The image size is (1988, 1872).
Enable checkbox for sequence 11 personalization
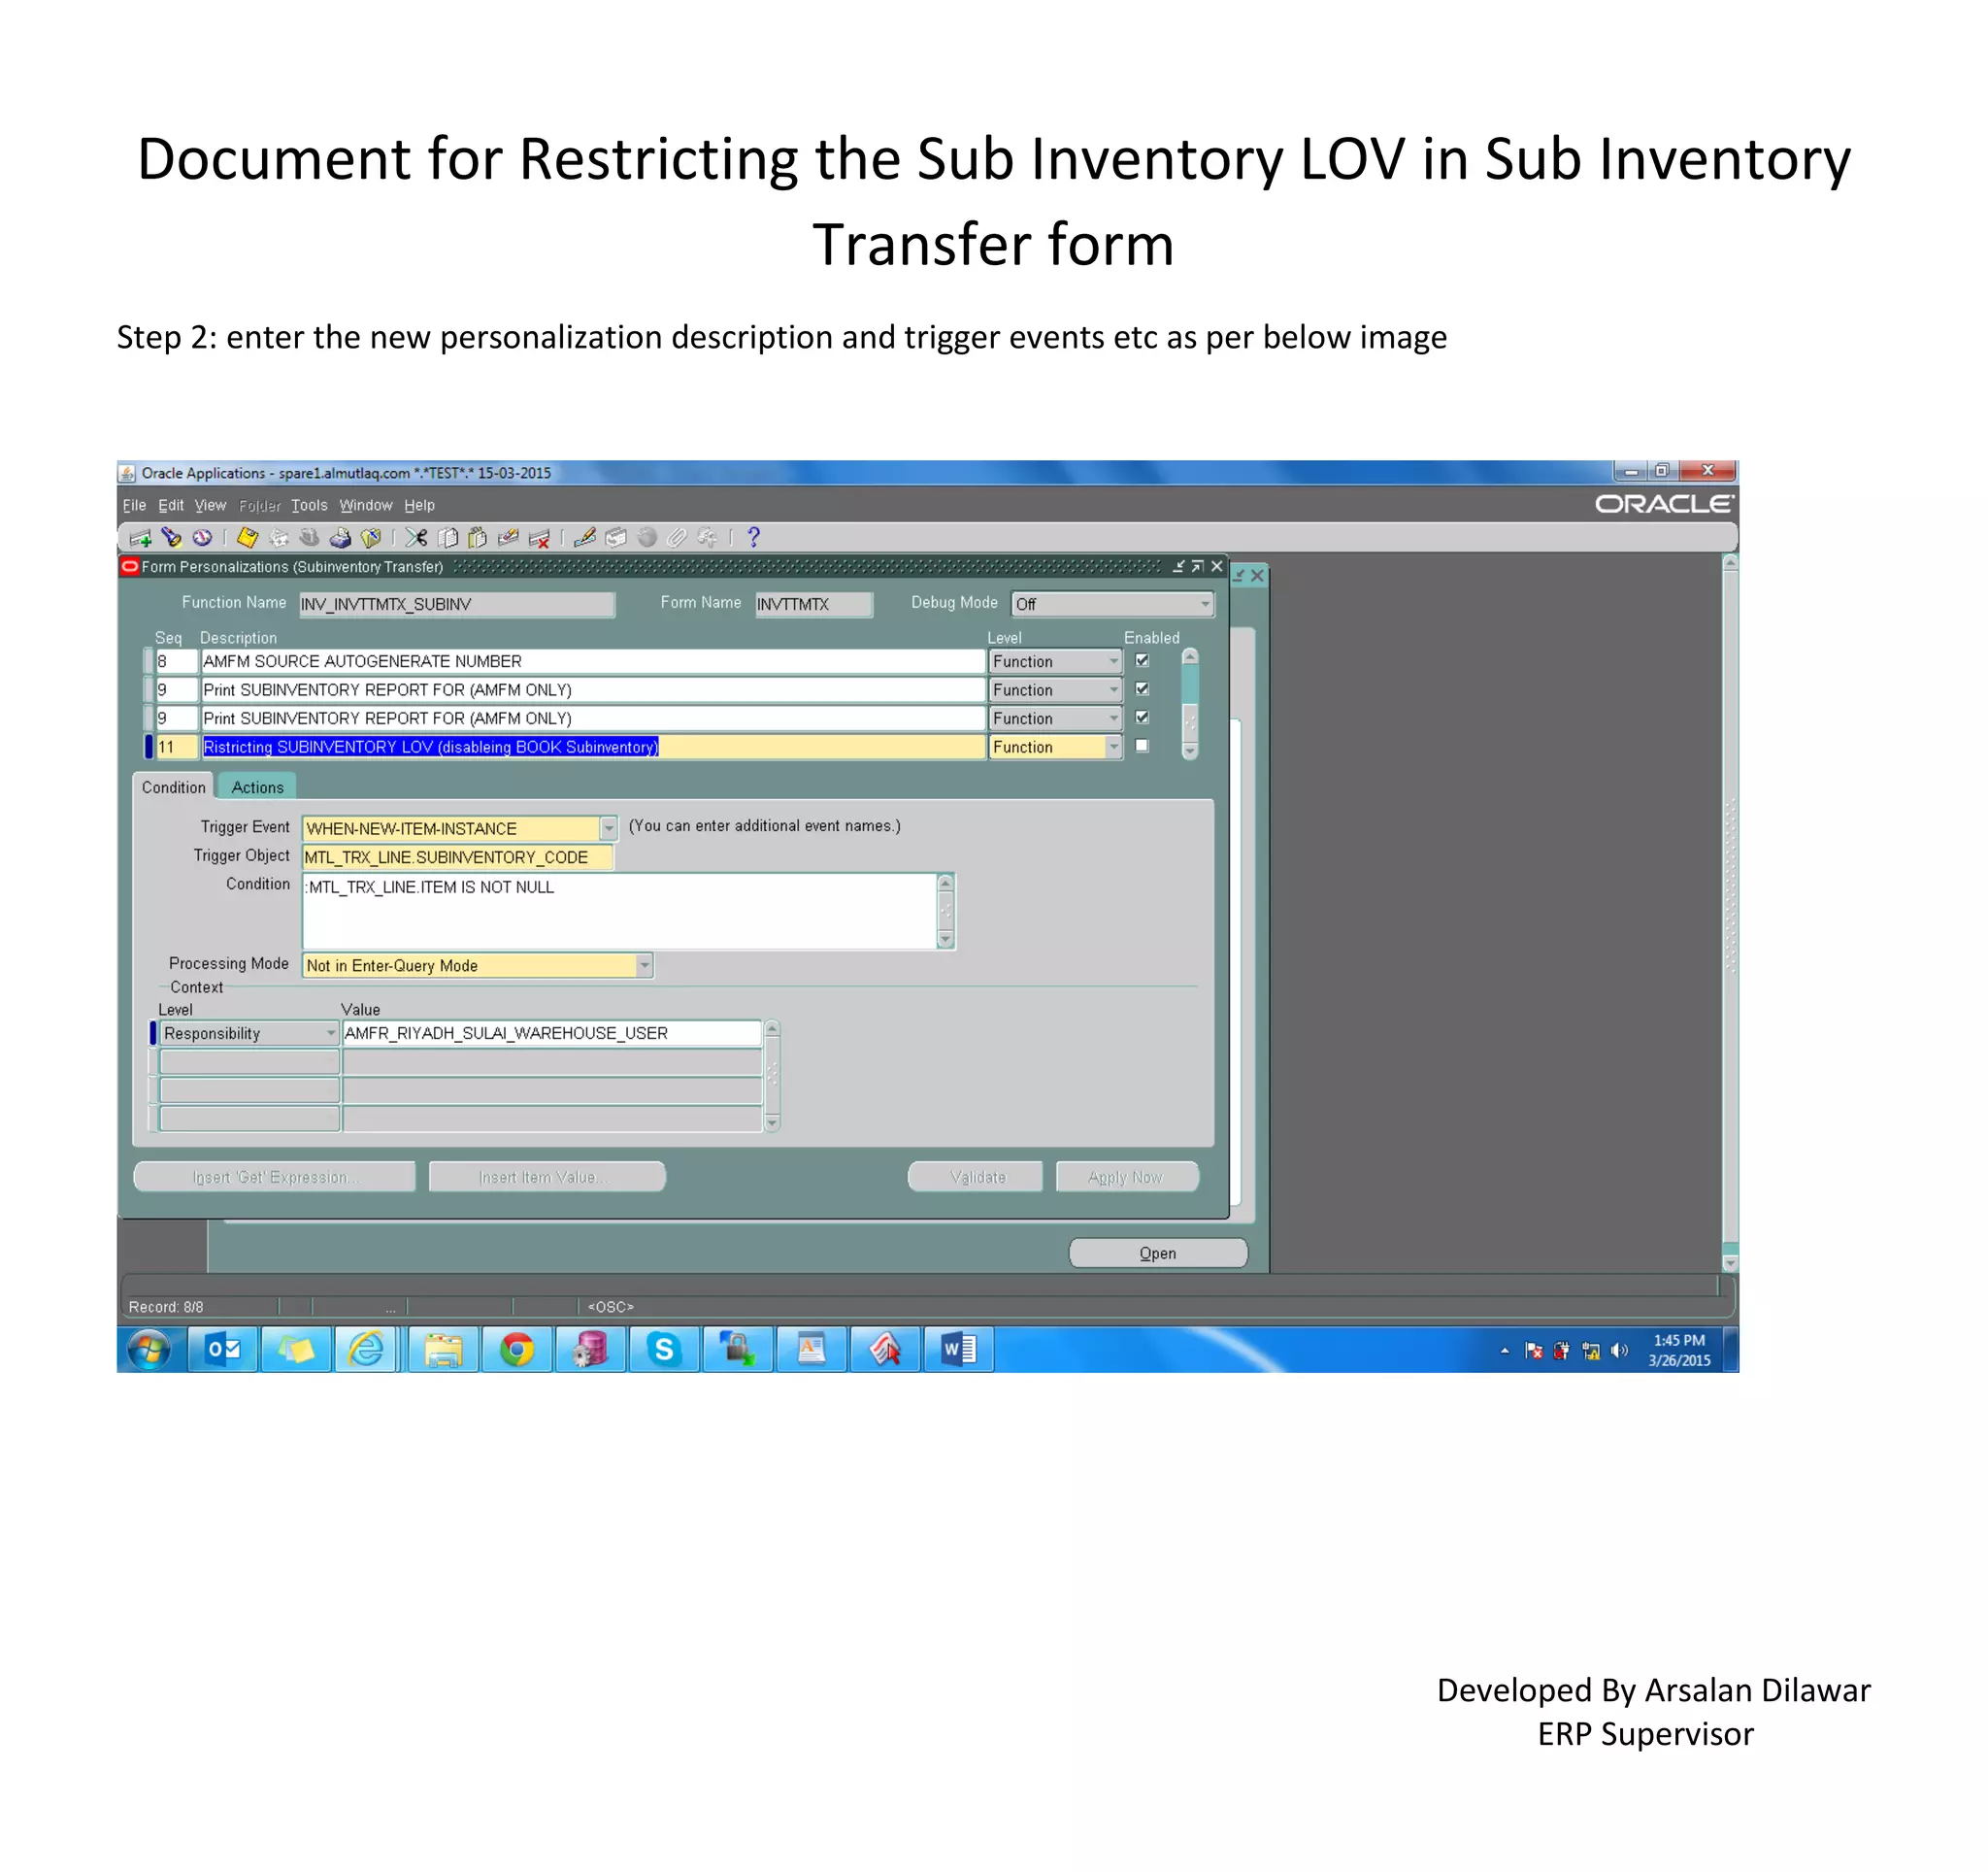coord(1142,746)
